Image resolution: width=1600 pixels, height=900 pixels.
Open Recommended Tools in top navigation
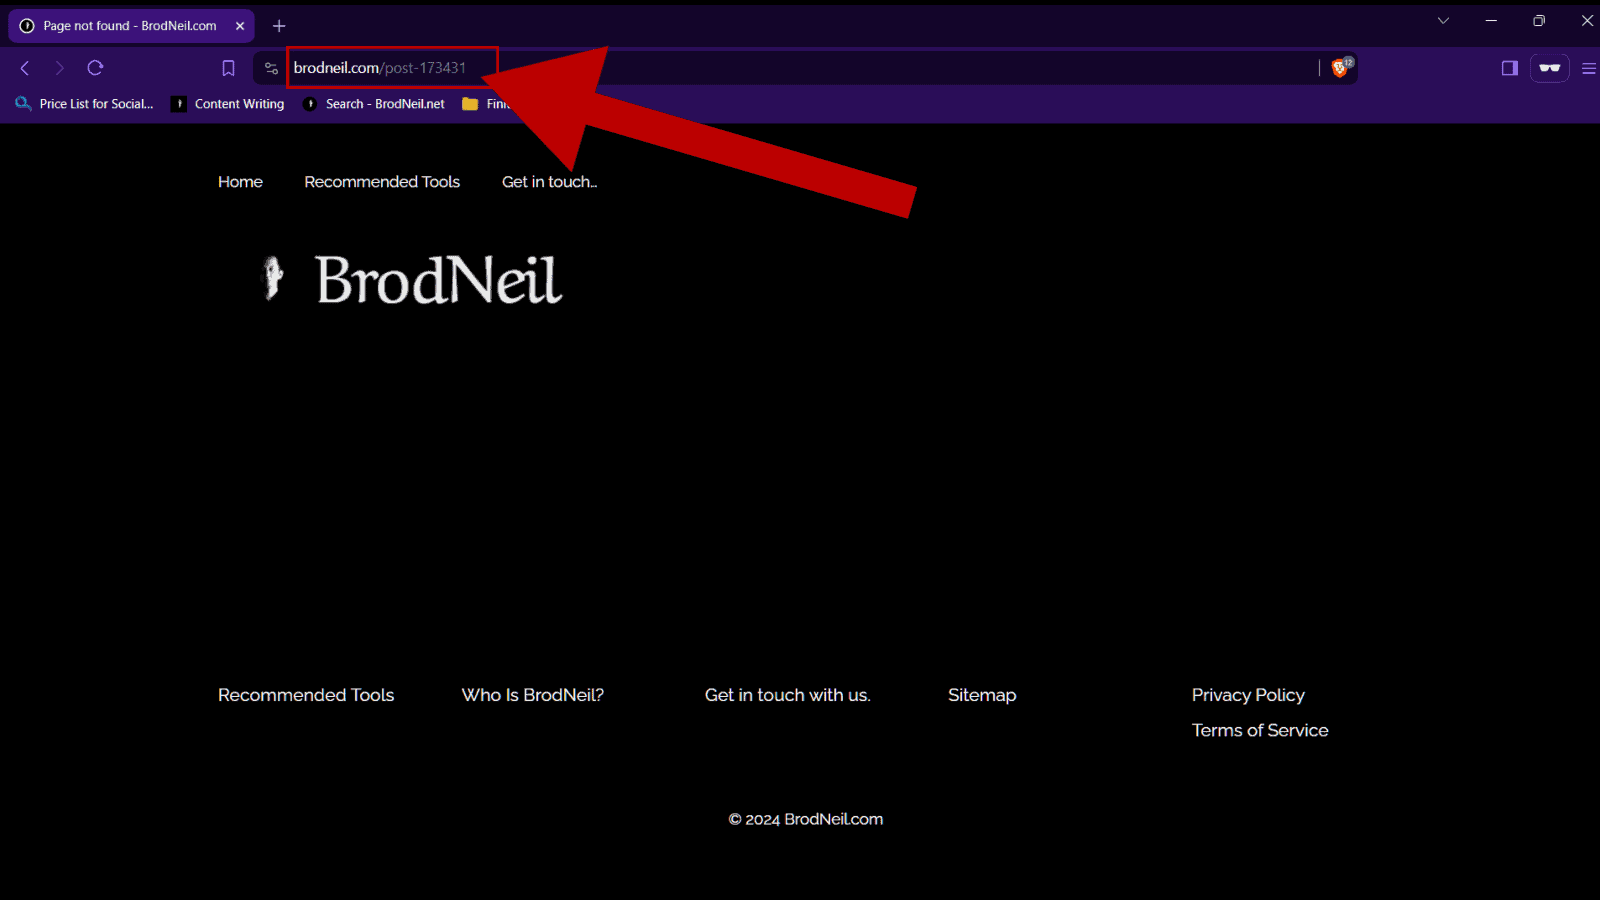click(382, 182)
